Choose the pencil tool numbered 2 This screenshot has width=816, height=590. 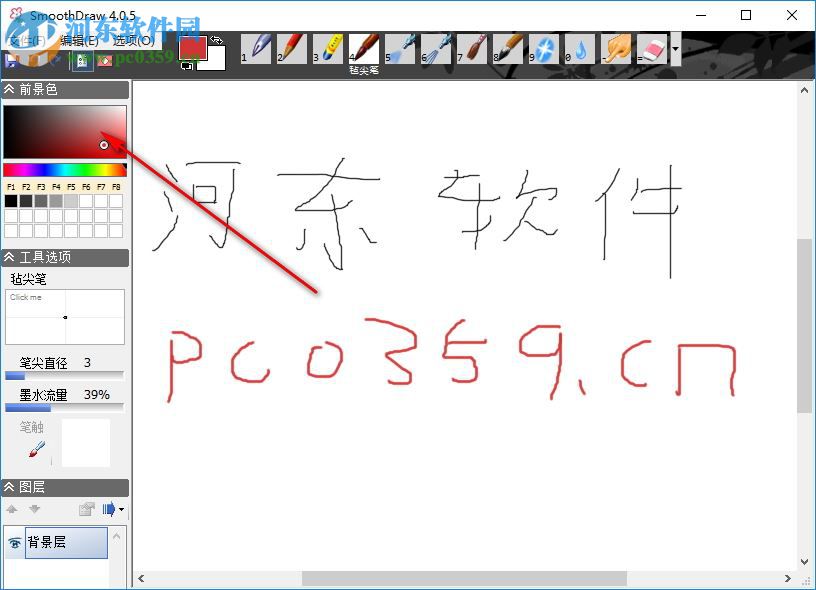(291, 46)
